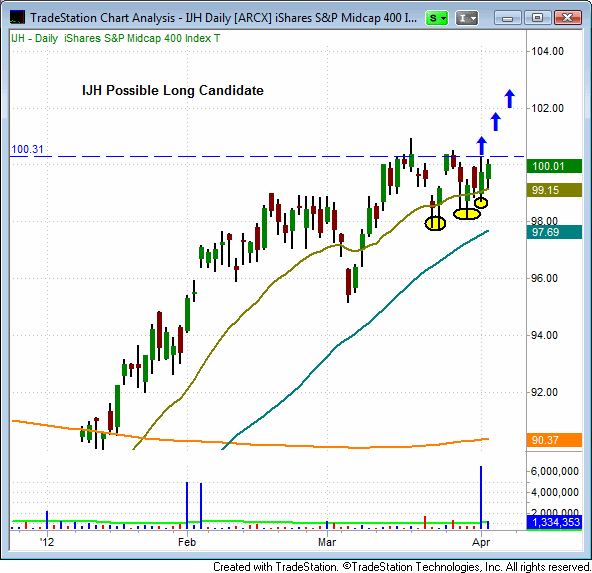The image size is (592, 573).
Task: Select the IJH - Daily status line text
Action: [x=115, y=39]
